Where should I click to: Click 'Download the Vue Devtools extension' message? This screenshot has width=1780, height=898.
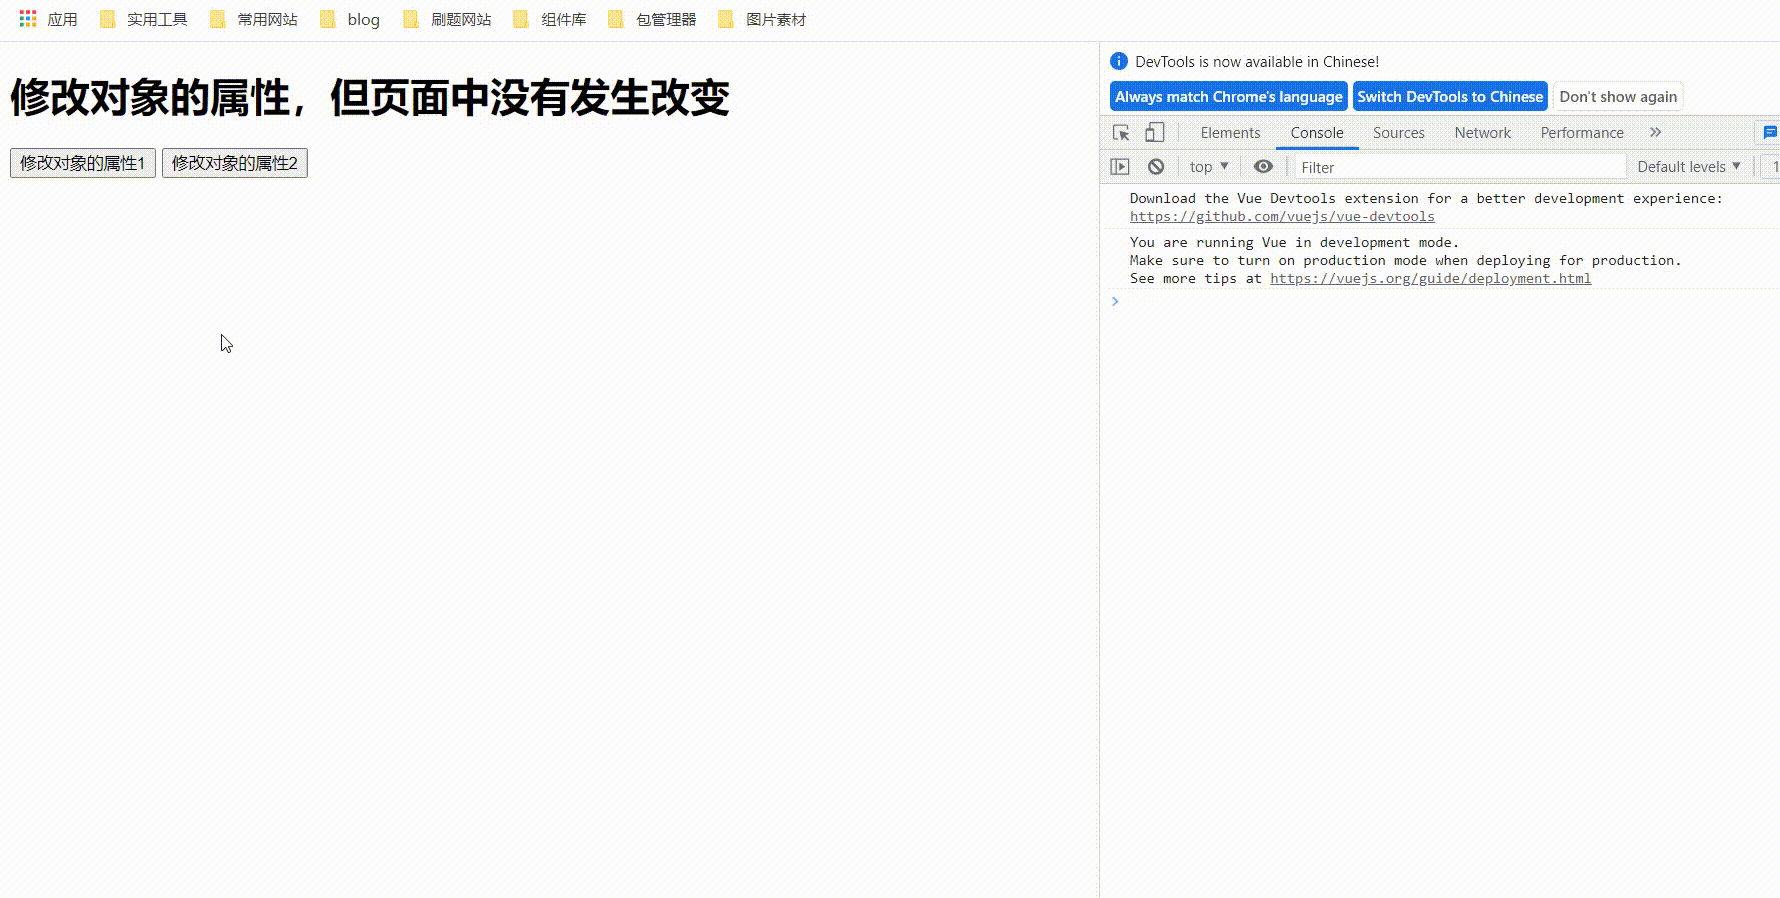pyautogui.click(x=1426, y=198)
